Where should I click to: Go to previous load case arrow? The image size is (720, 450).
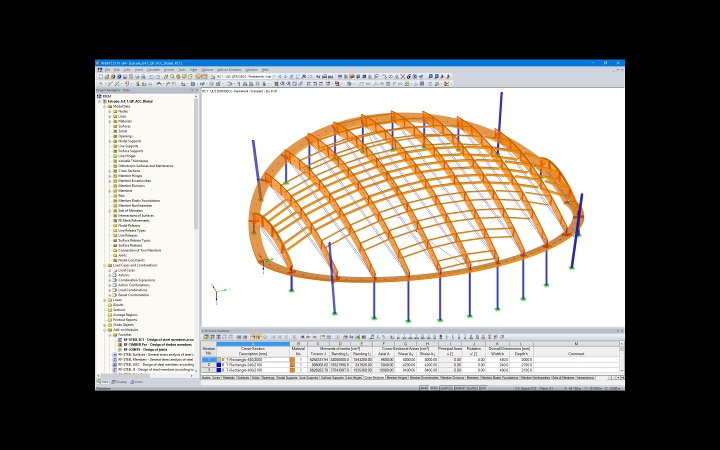click(x=280, y=77)
